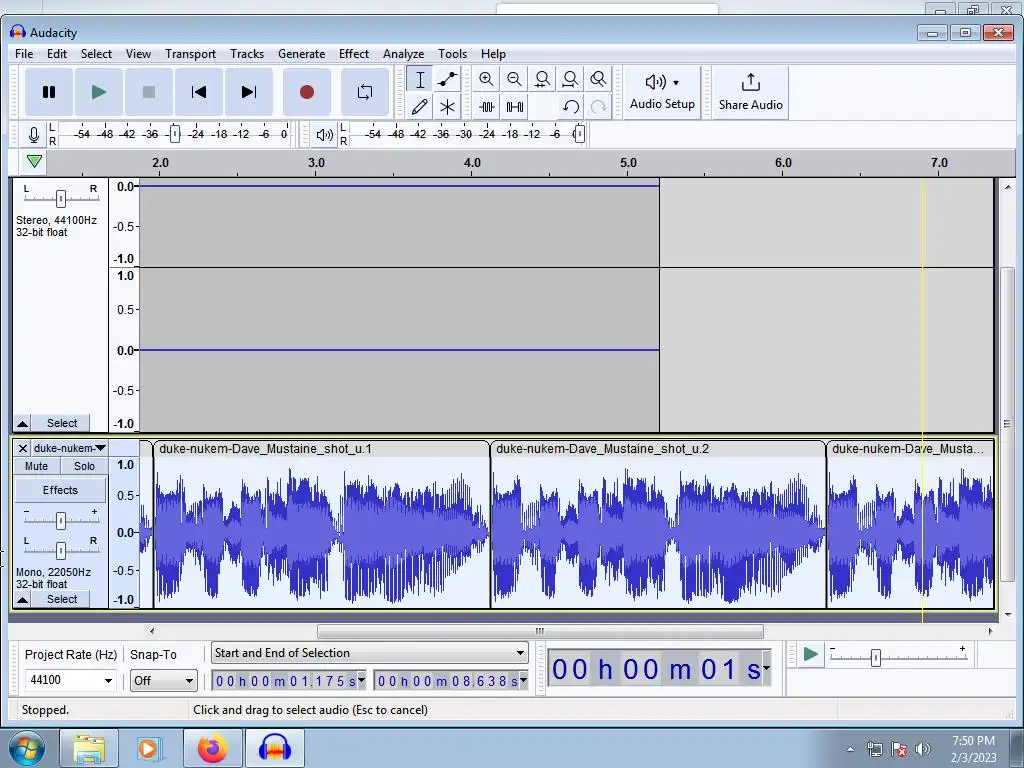Collapse the duke-nukem track with arrow
The image size is (1024, 768).
pyautogui.click(x=22, y=599)
